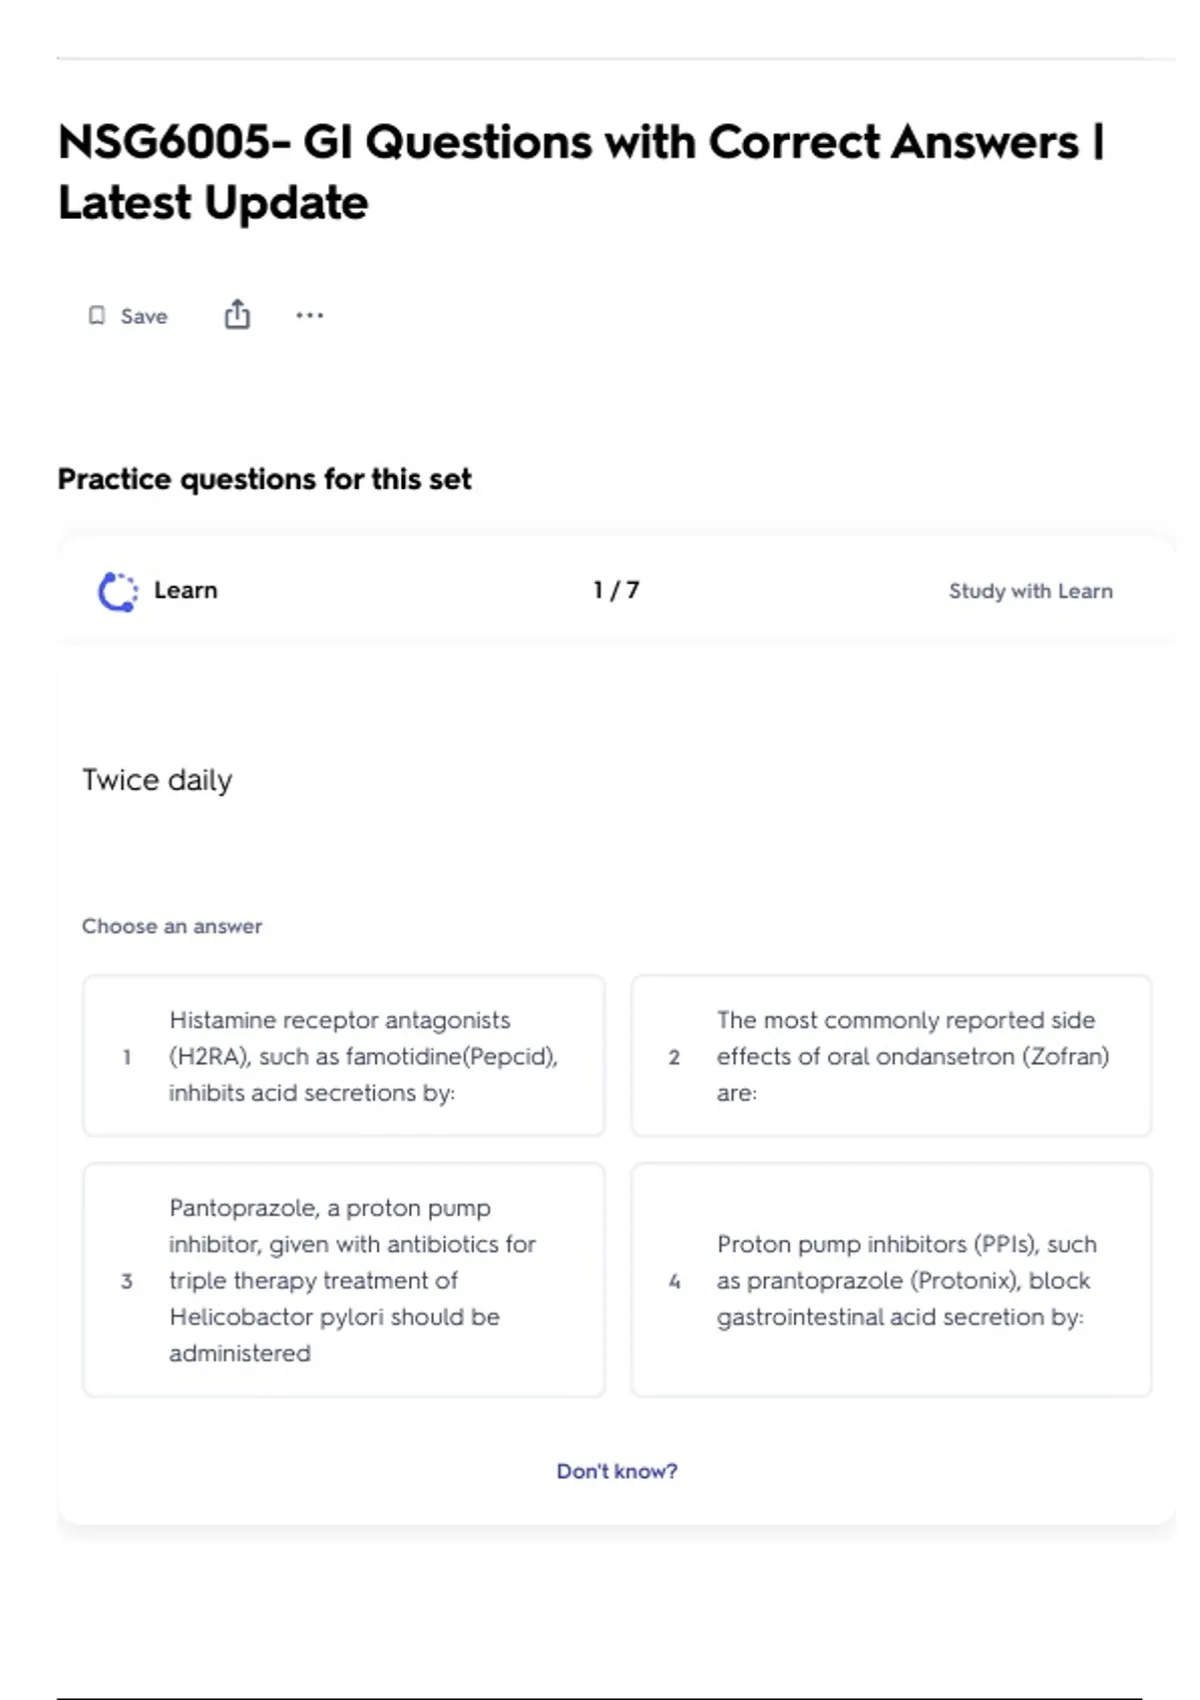The image size is (1200, 1700).
Task: Open the share icon
Action: (237, 315)
